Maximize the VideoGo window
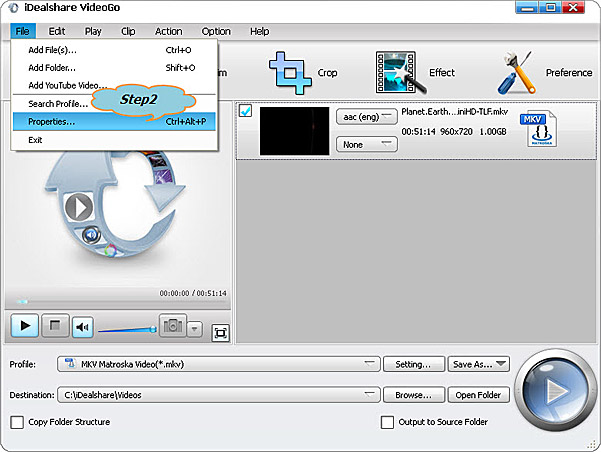 point(550,8)
